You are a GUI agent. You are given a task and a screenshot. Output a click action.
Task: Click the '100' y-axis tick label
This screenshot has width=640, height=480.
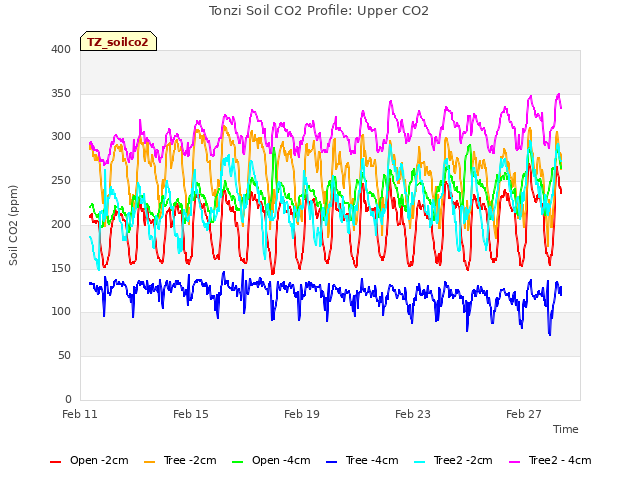tap(61, 311)
